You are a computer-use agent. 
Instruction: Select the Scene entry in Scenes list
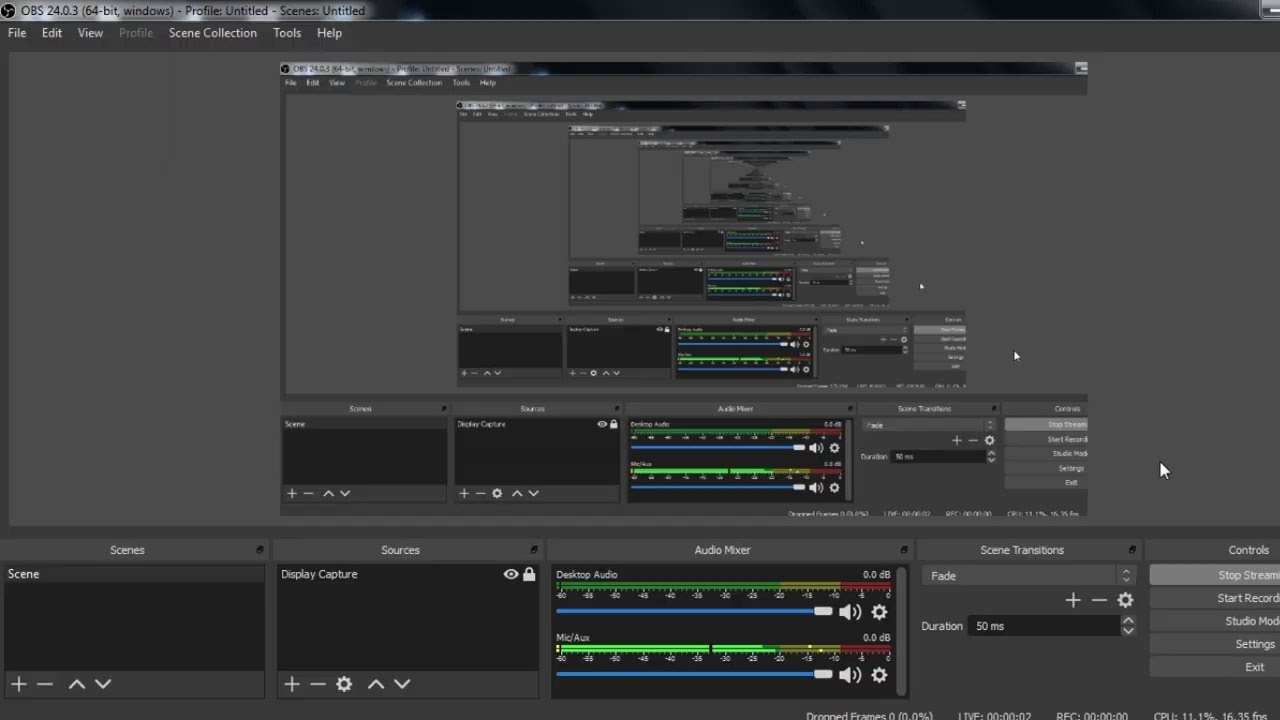[x=134, y=574]
